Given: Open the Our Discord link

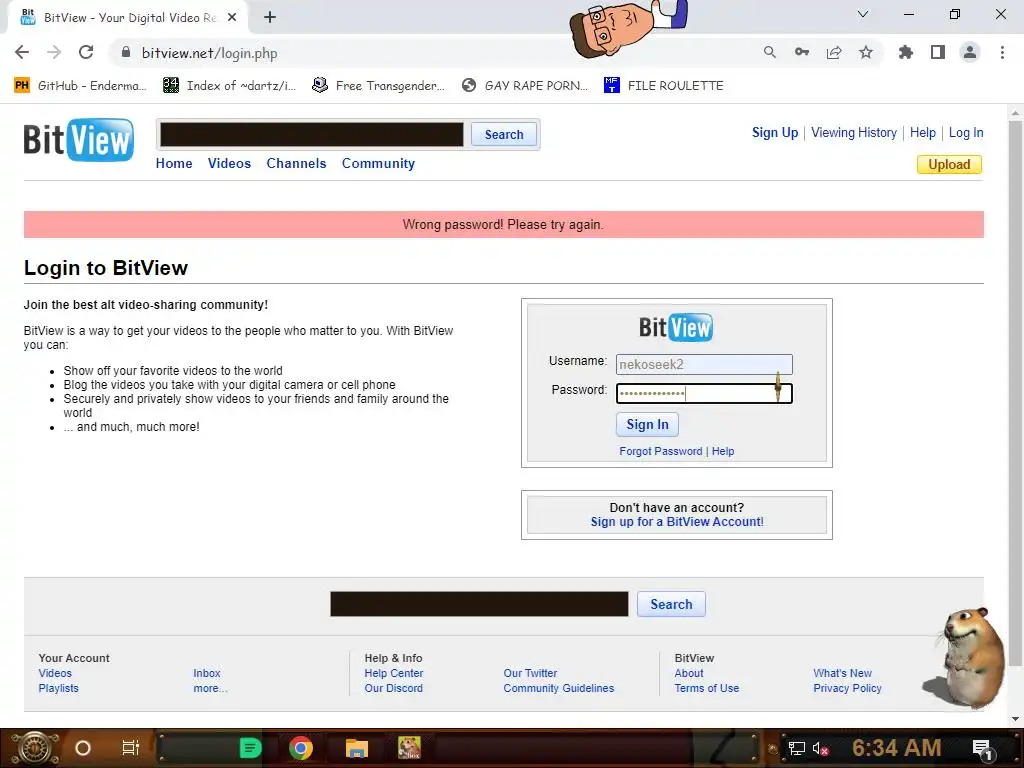Looking at the screenshot, I should [393, 688].
